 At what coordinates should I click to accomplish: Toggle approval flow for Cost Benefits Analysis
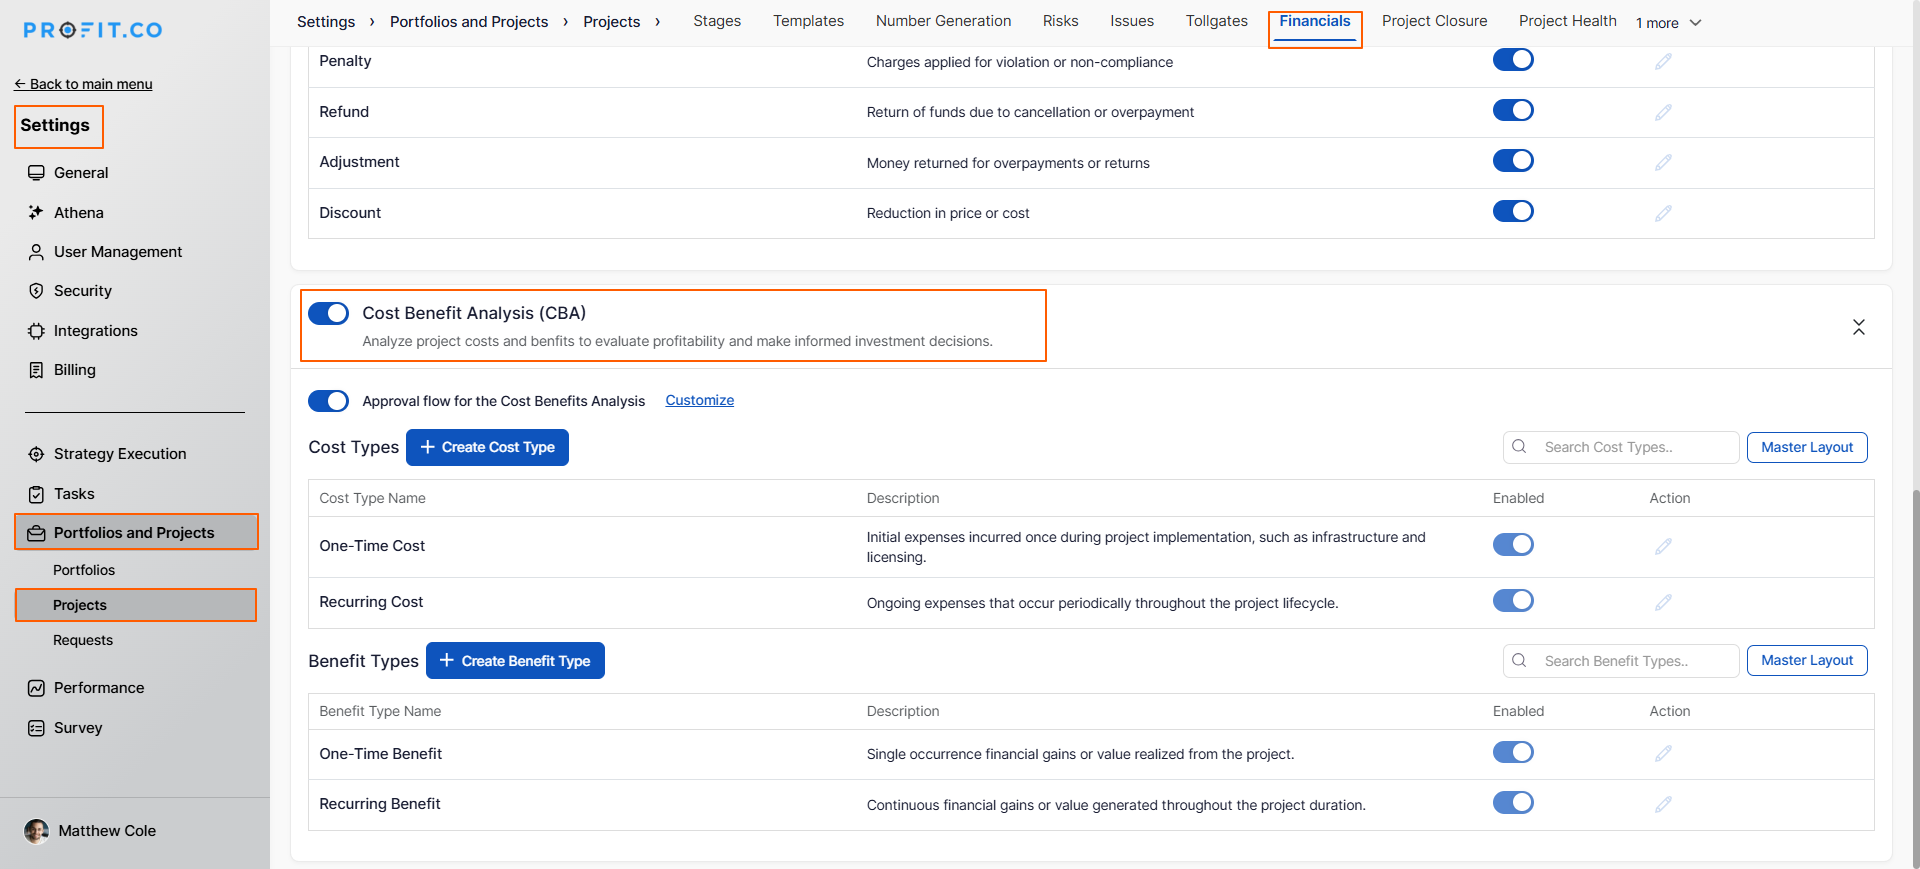point(328,401)
